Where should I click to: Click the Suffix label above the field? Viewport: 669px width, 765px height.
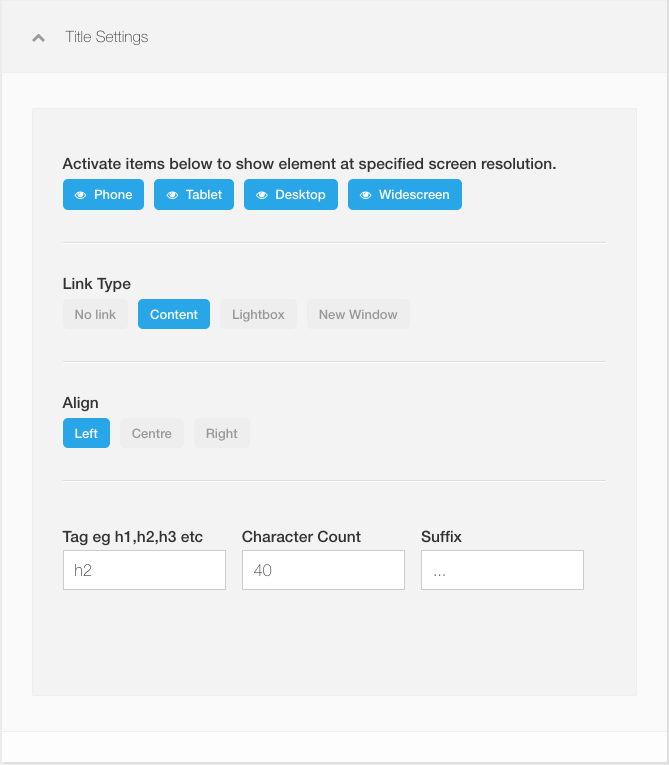click(x=441, y=537)
